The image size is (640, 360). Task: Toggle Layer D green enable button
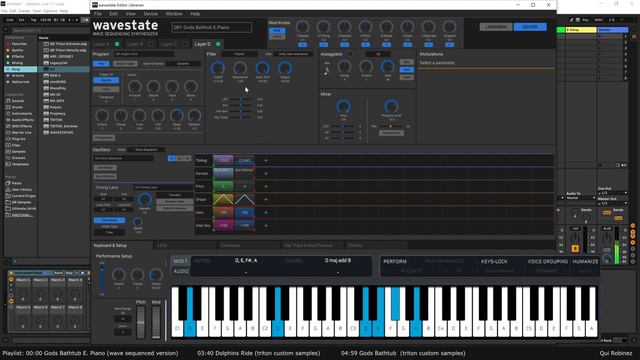click(218, 44)
